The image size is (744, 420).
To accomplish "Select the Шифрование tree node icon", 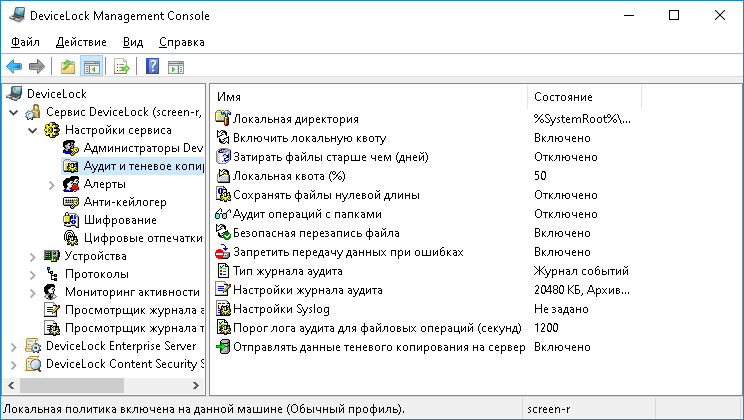I will [71, 220].
